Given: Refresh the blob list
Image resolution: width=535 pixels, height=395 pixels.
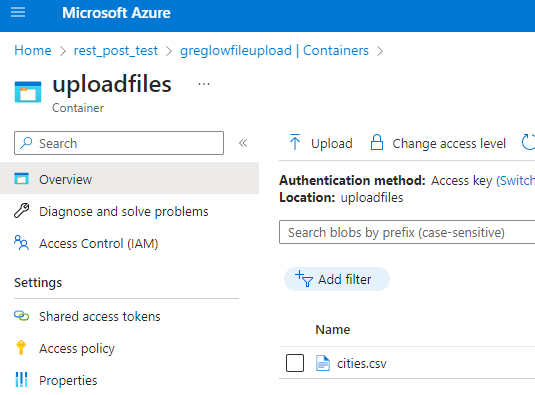Looking at the screenshot, I should (x=528, y=142).
